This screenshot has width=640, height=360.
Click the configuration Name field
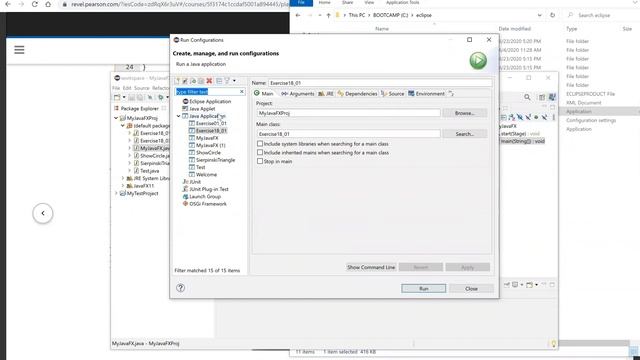pyautogui.click(x=380, y=83)
